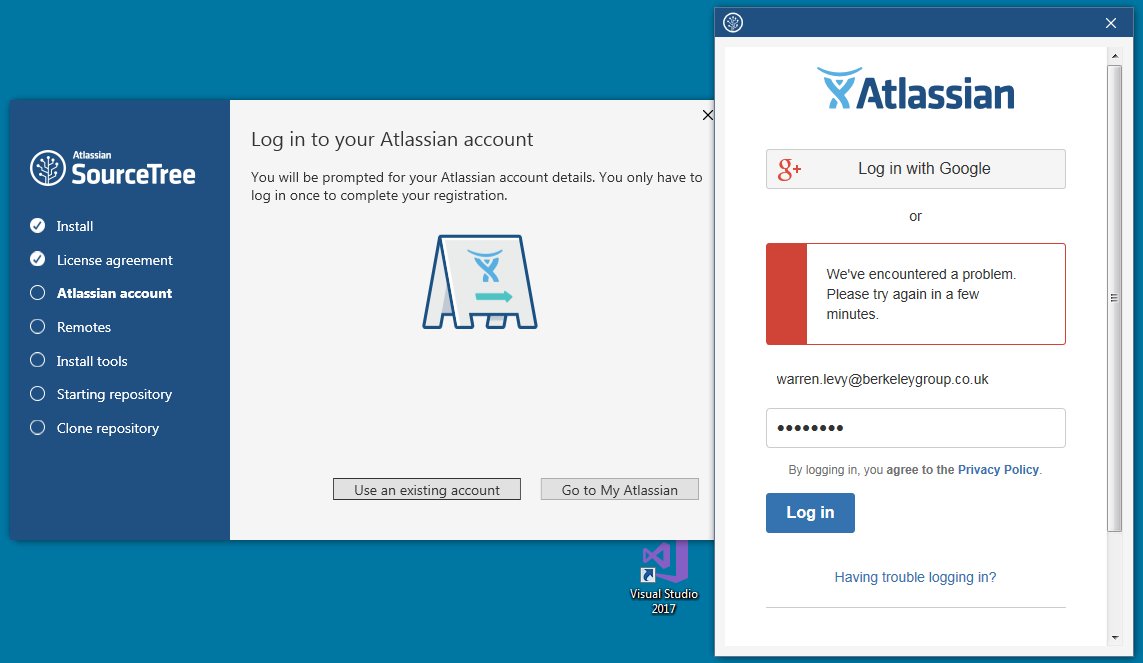Select the Clone repository step circle
This screenshot has height=663, width=1143.
37,428
